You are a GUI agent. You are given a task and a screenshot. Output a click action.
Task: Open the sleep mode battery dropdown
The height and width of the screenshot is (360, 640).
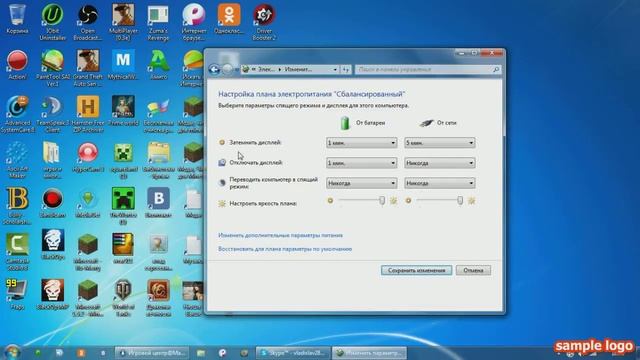(361, 183)
